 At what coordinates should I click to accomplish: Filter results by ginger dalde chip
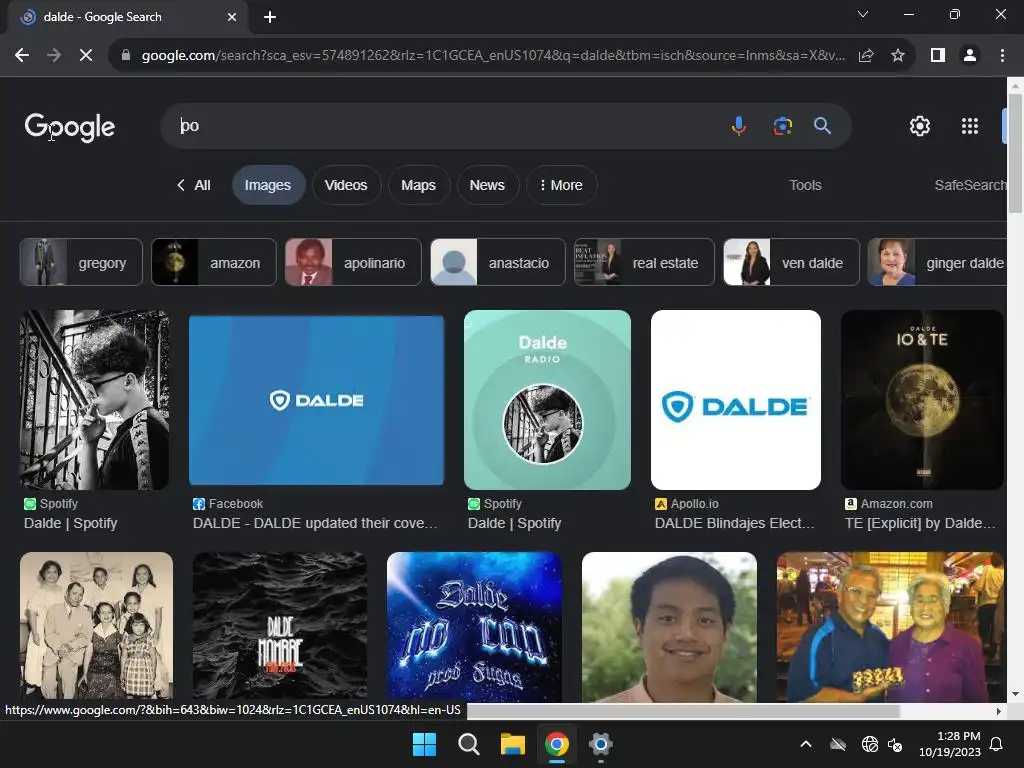[937, 263]
